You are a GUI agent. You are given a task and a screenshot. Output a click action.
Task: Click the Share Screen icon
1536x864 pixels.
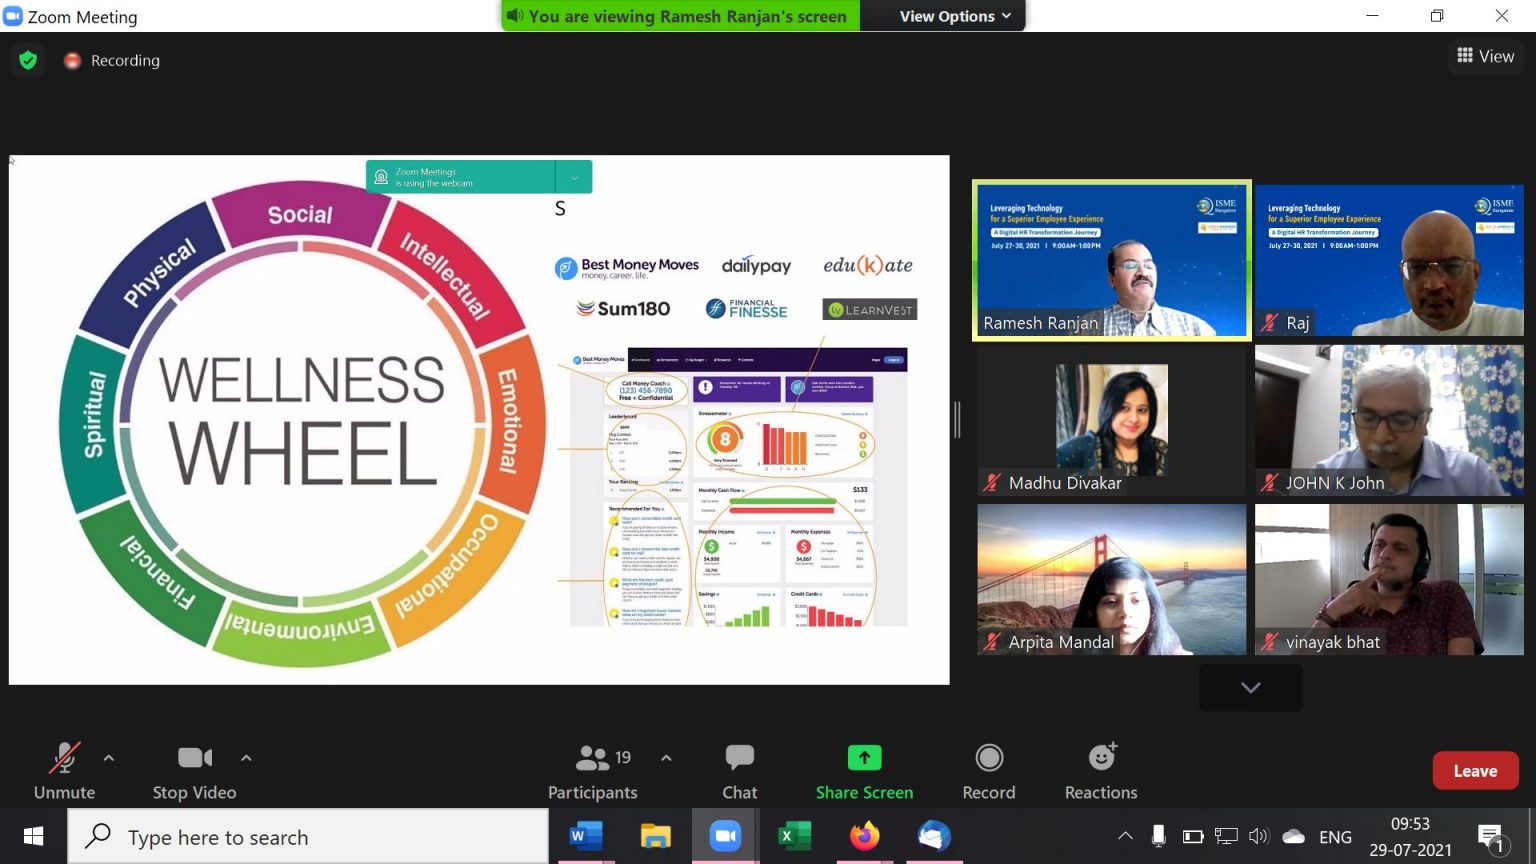point(864,757)
